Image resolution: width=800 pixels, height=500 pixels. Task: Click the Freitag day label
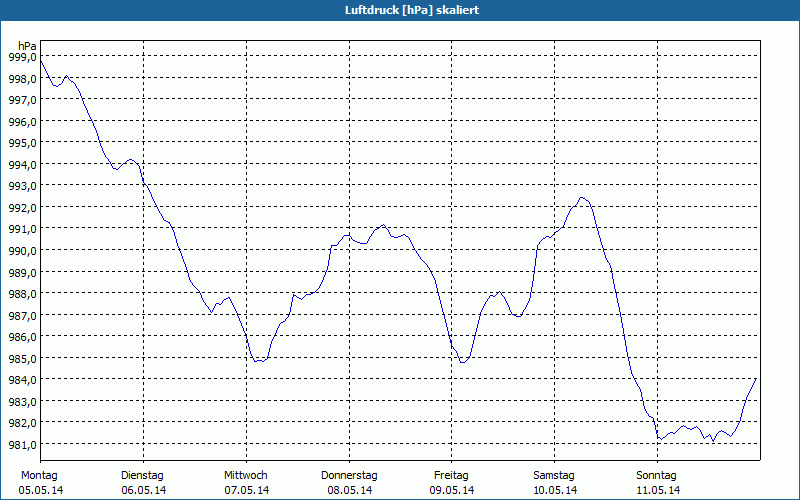tap(452, 476)
